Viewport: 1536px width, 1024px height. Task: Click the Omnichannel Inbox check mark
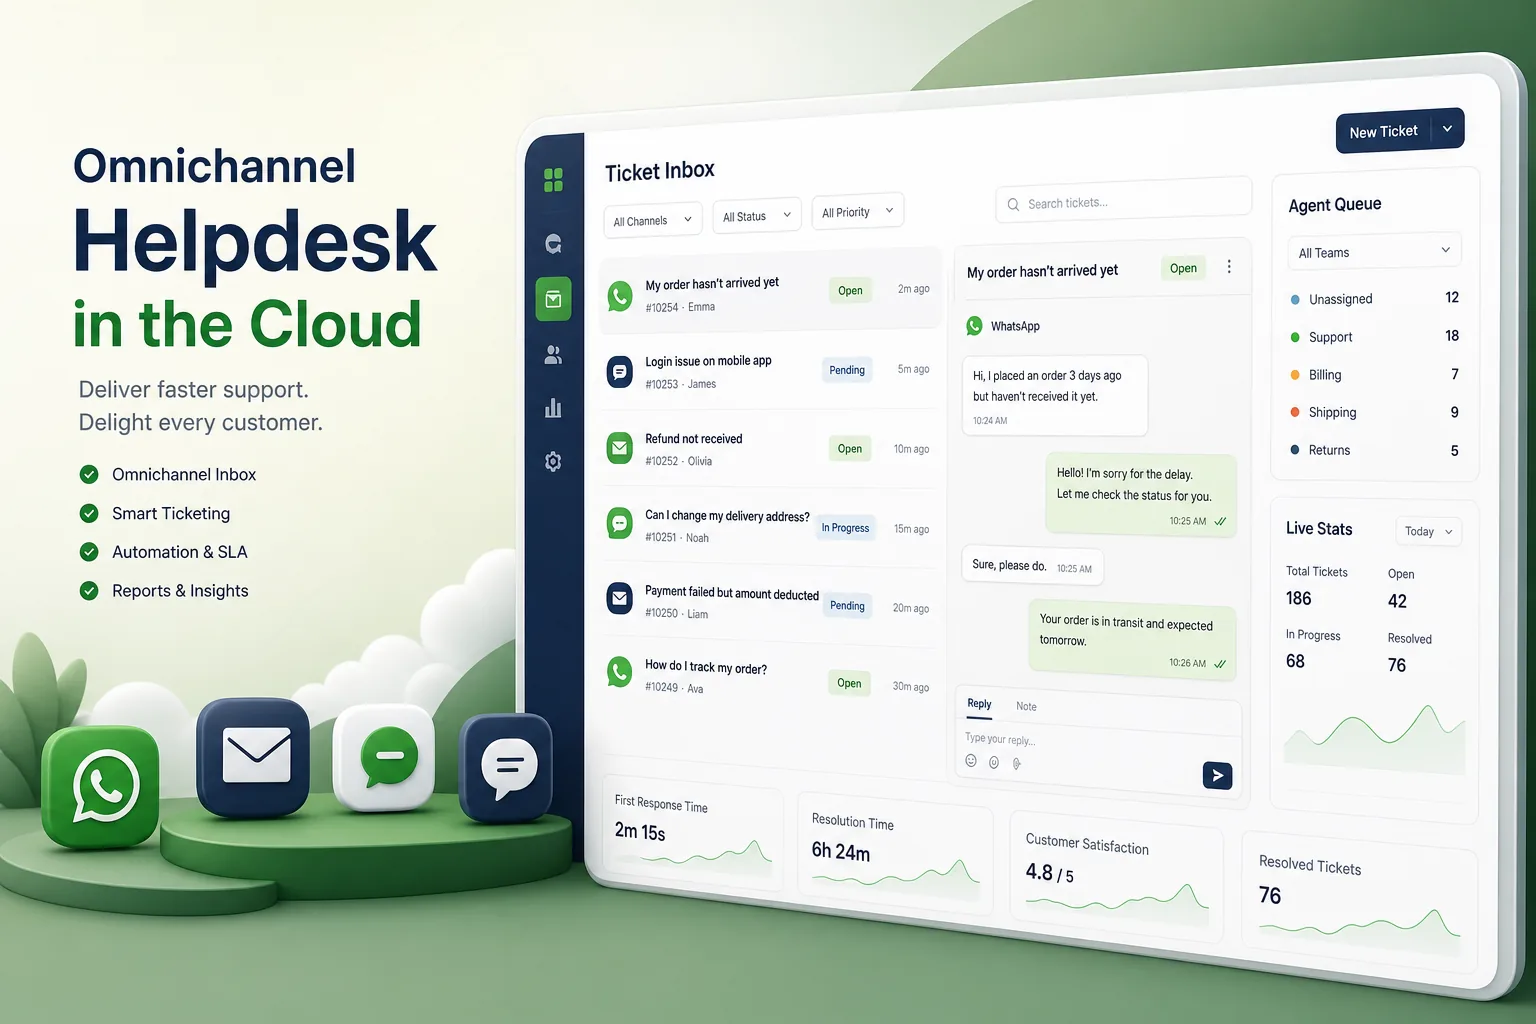(89, 474)
